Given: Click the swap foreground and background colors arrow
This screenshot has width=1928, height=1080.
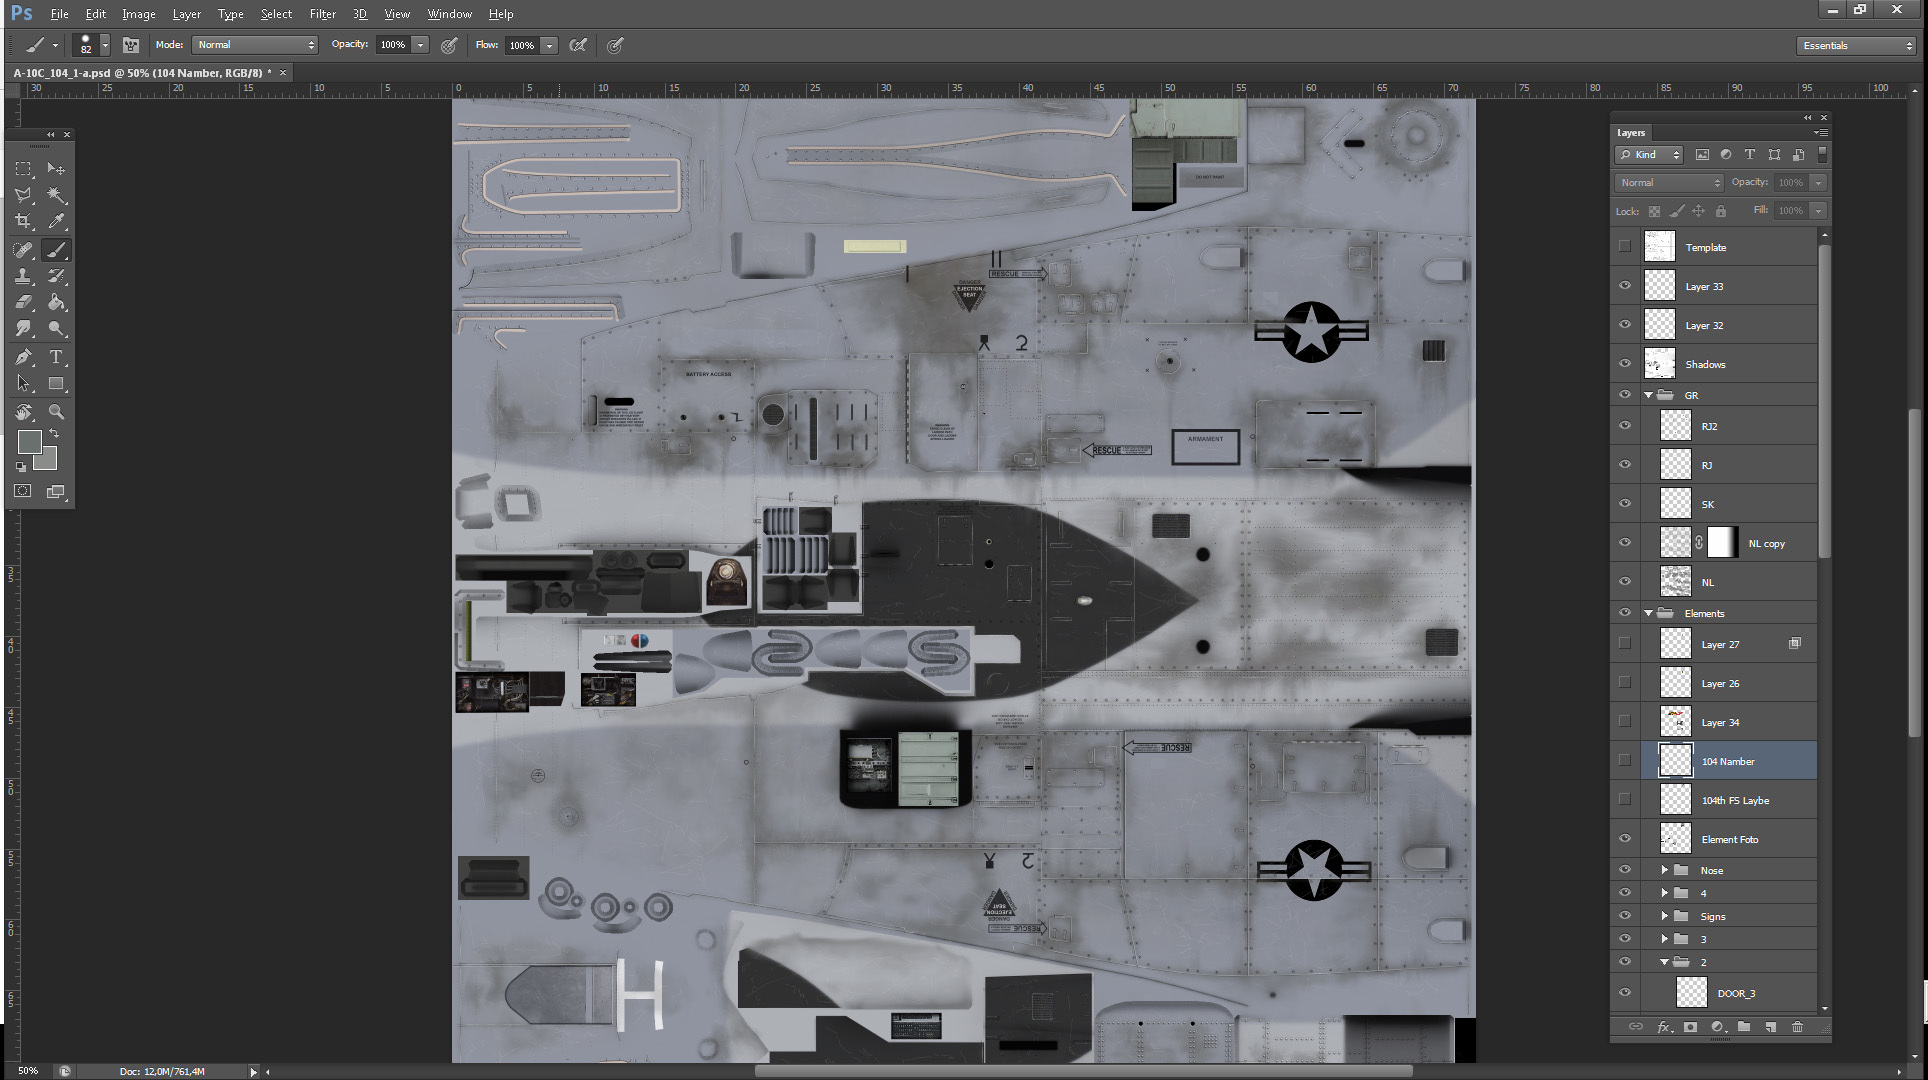Looking at the screenshot, I should [x=54, y=433].
